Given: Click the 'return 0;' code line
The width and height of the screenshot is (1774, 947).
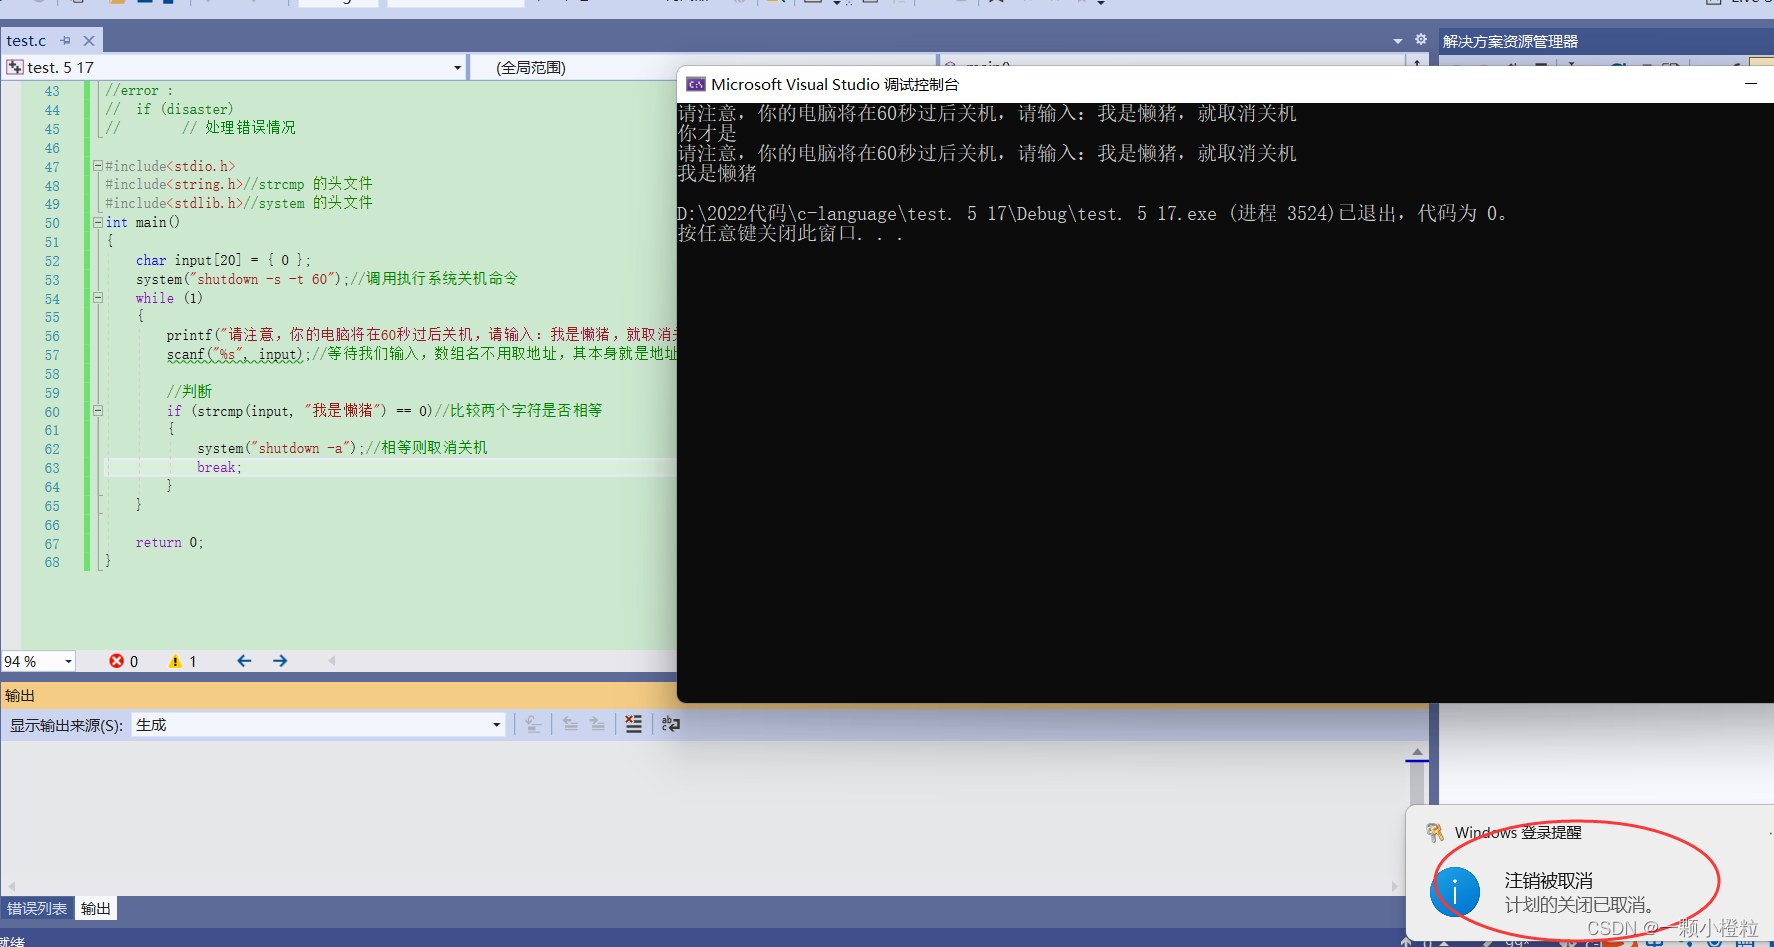Looking at the screenshot, I should coord(169,542).
